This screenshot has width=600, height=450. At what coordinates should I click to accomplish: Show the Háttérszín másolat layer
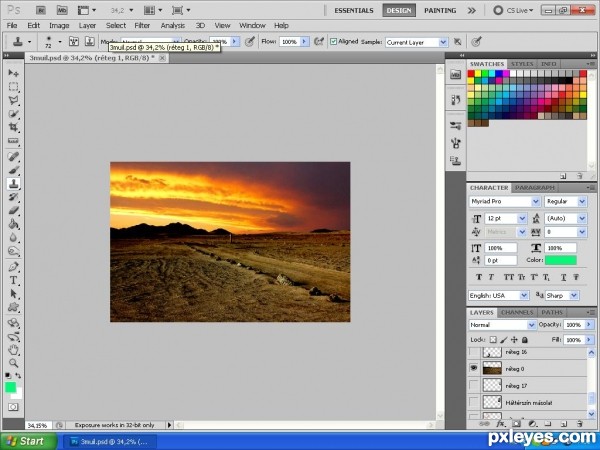click(474, 402)
